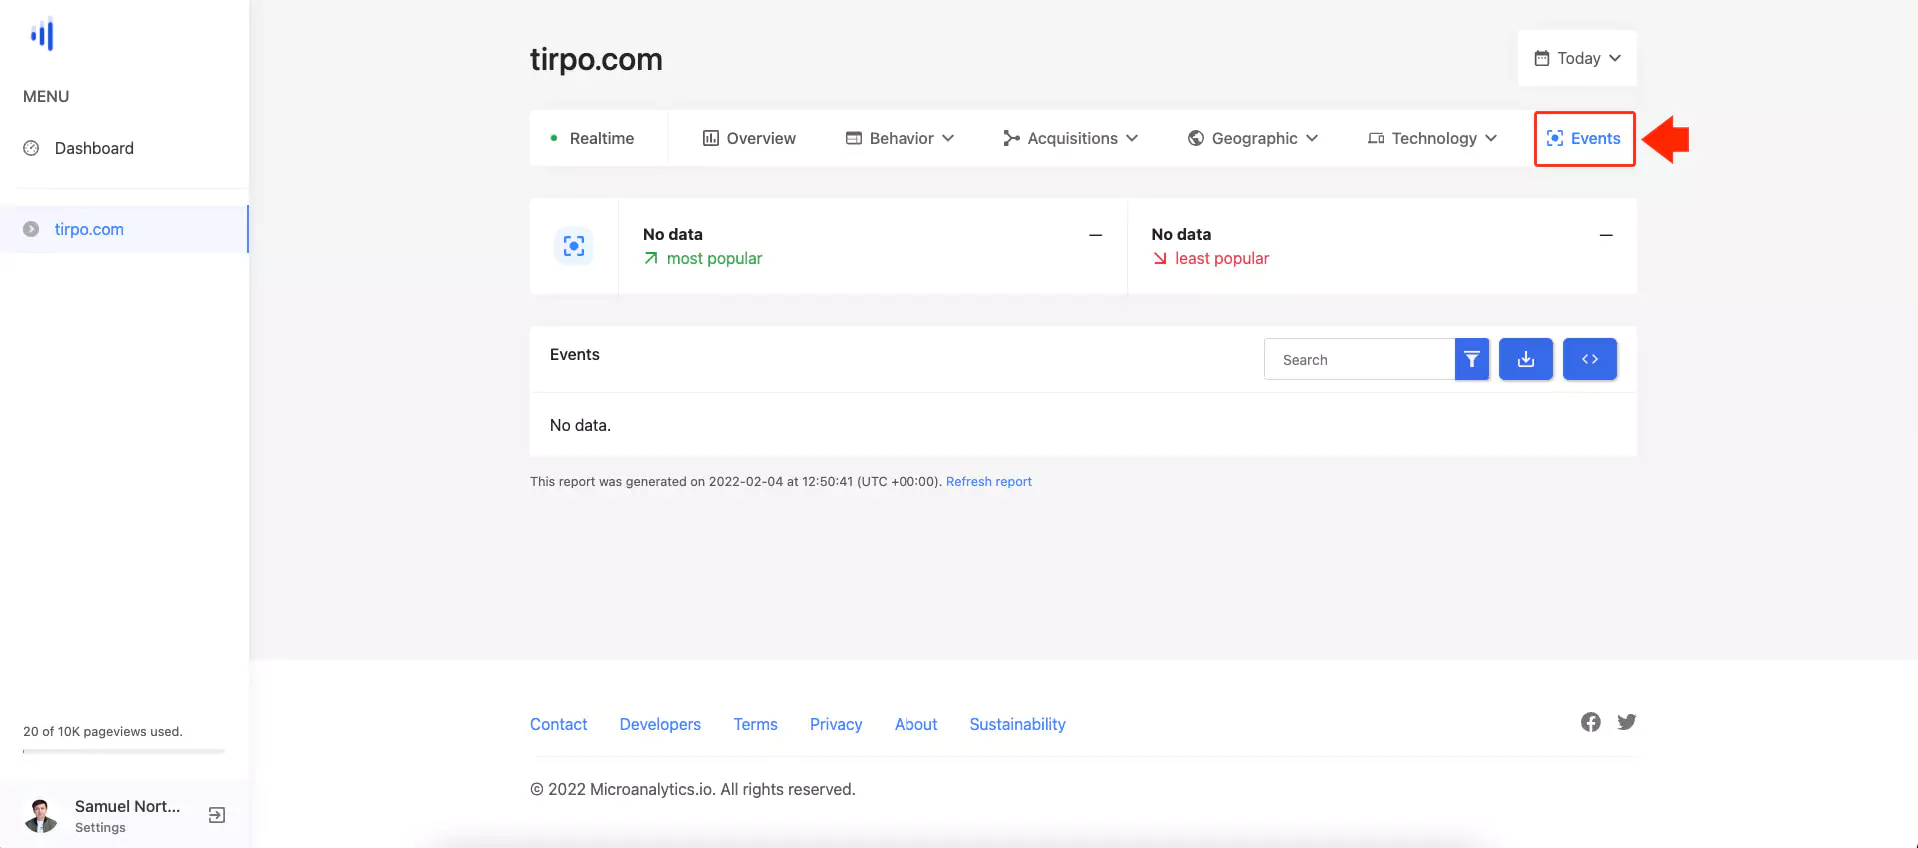Switch to the Realtime tab
This screenshot has width=1918, height=848.
tap(592, 138)
